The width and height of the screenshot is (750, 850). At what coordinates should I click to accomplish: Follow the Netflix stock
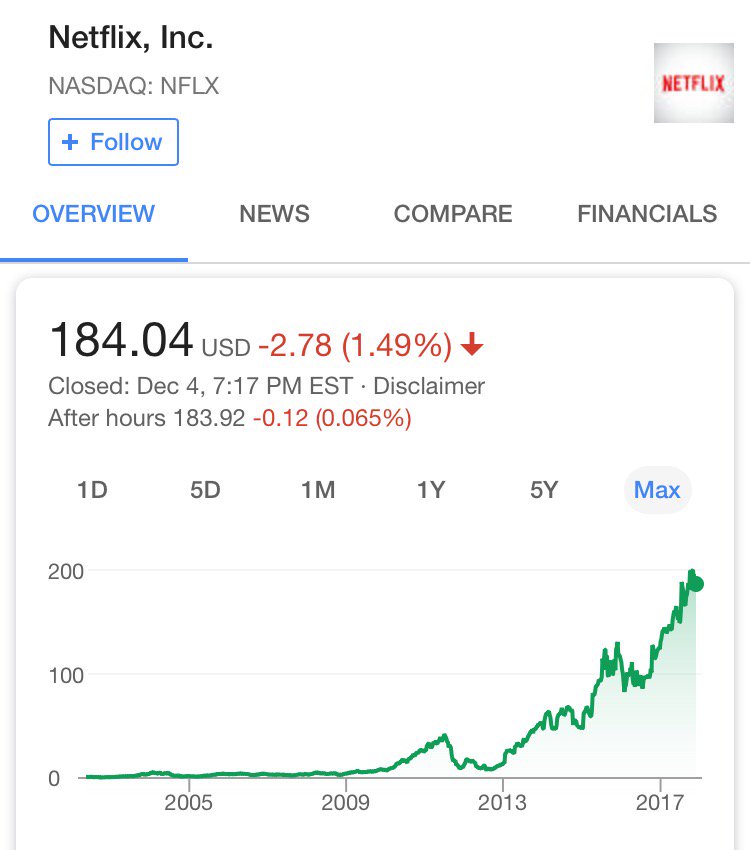[x=113, y=142]
